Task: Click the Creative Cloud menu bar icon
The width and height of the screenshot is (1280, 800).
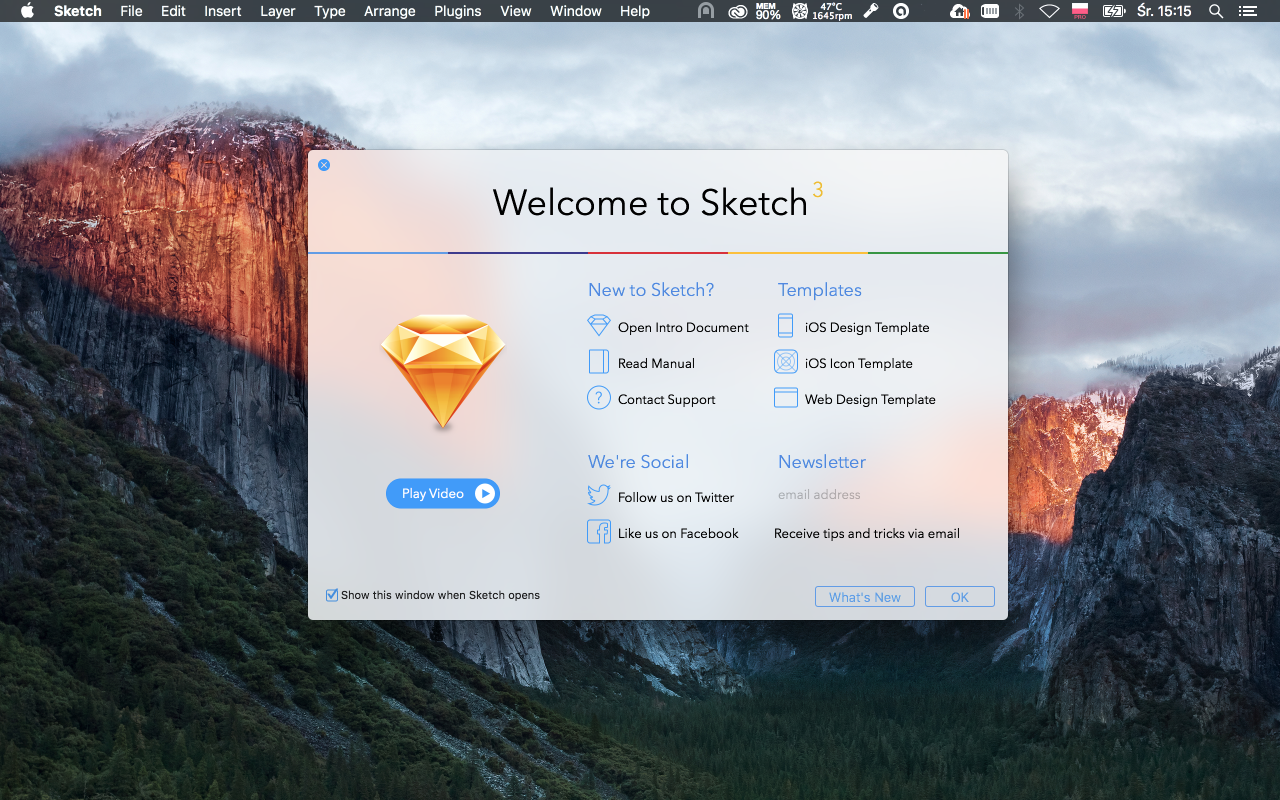Action: [x=738, y=11]
